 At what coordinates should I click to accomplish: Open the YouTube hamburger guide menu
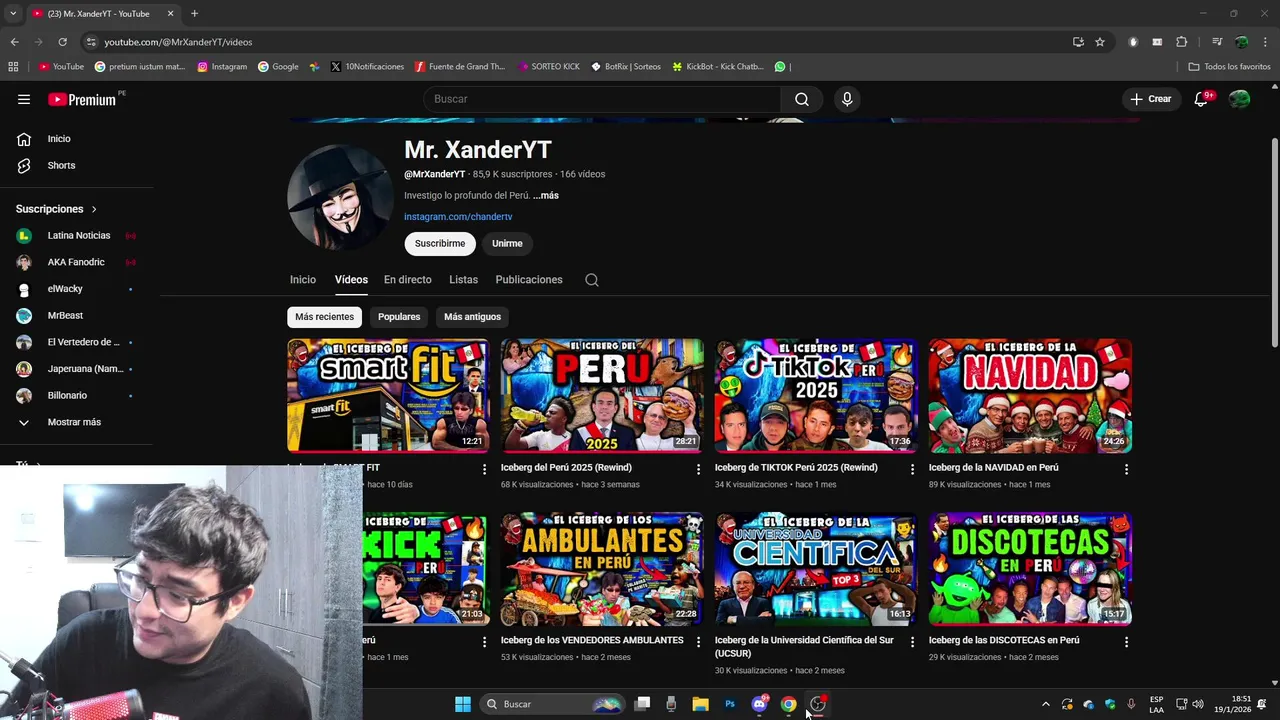[x=24, y=99]
